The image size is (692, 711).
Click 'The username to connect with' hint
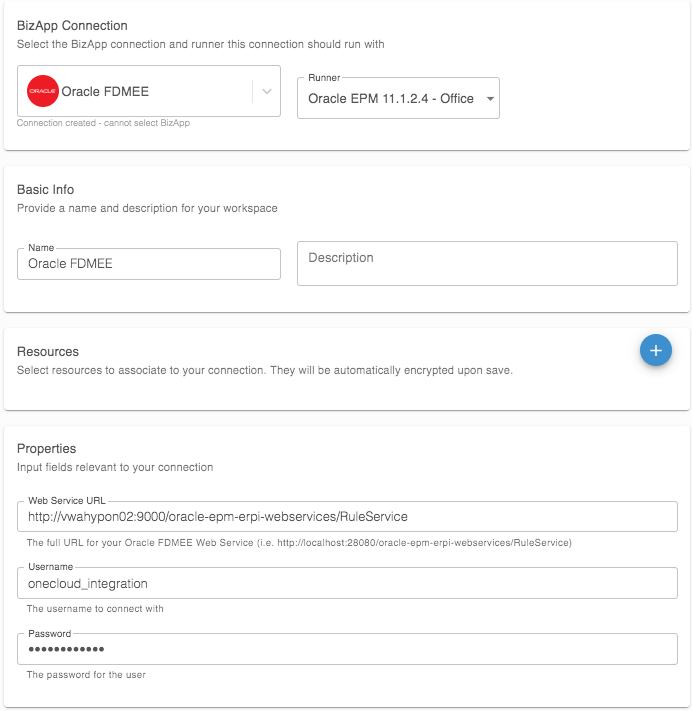(x=95, y=609)
